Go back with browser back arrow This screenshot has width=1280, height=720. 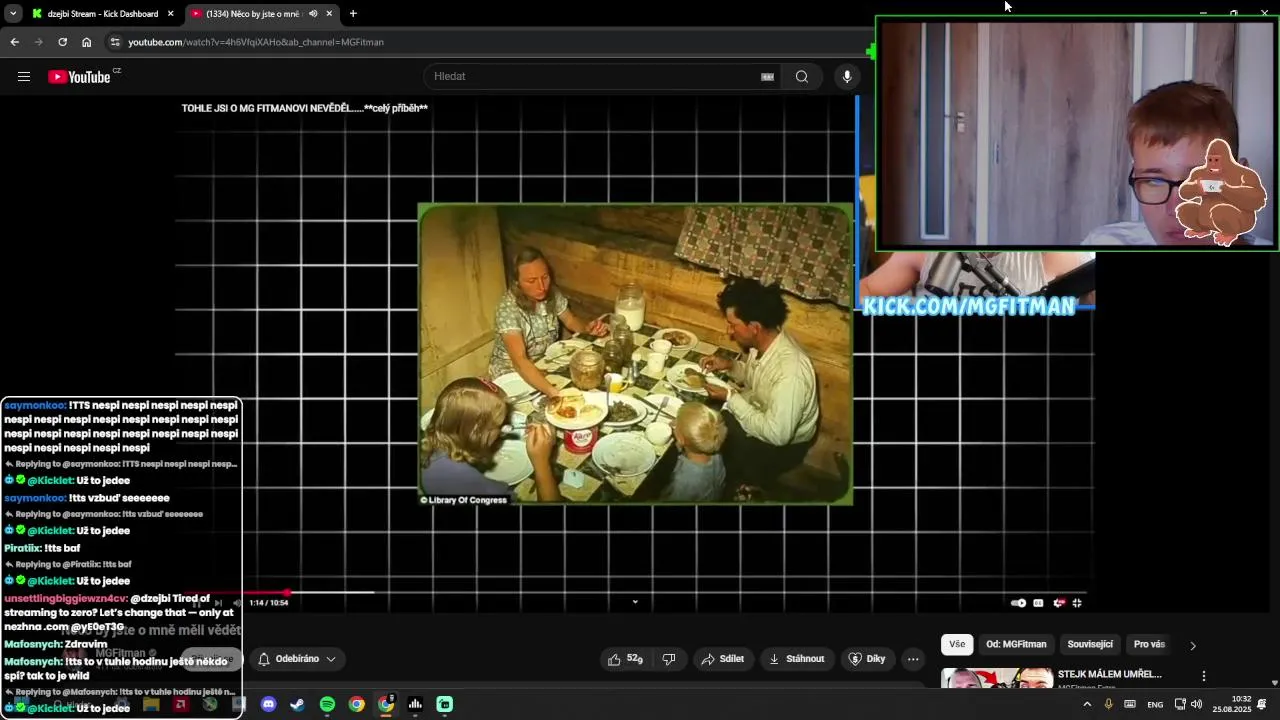pyautogui.click(x=14, y=42)
